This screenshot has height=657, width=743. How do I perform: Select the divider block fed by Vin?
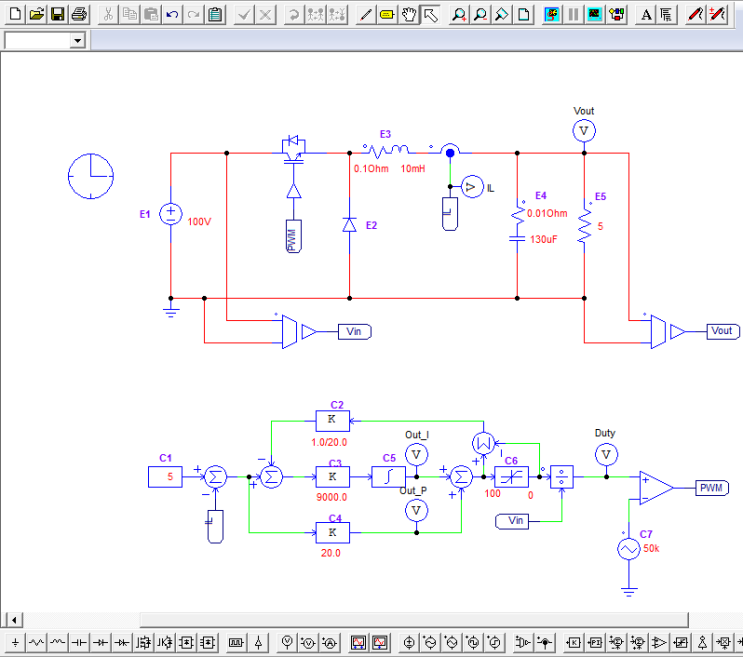click(x=562, y=477)
